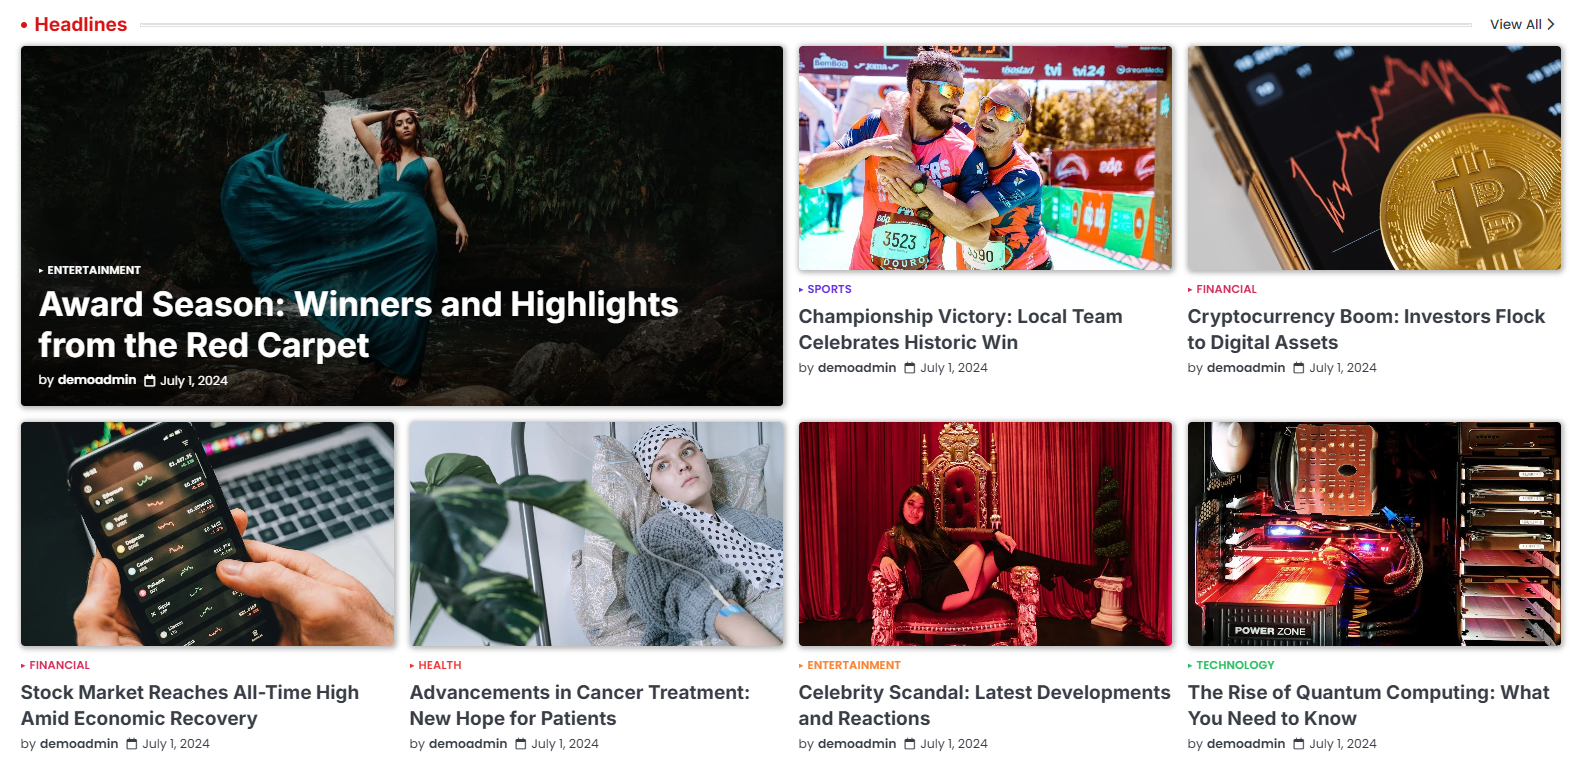Select FINANCIAL tag above Stock Market article

coord(59,665)
